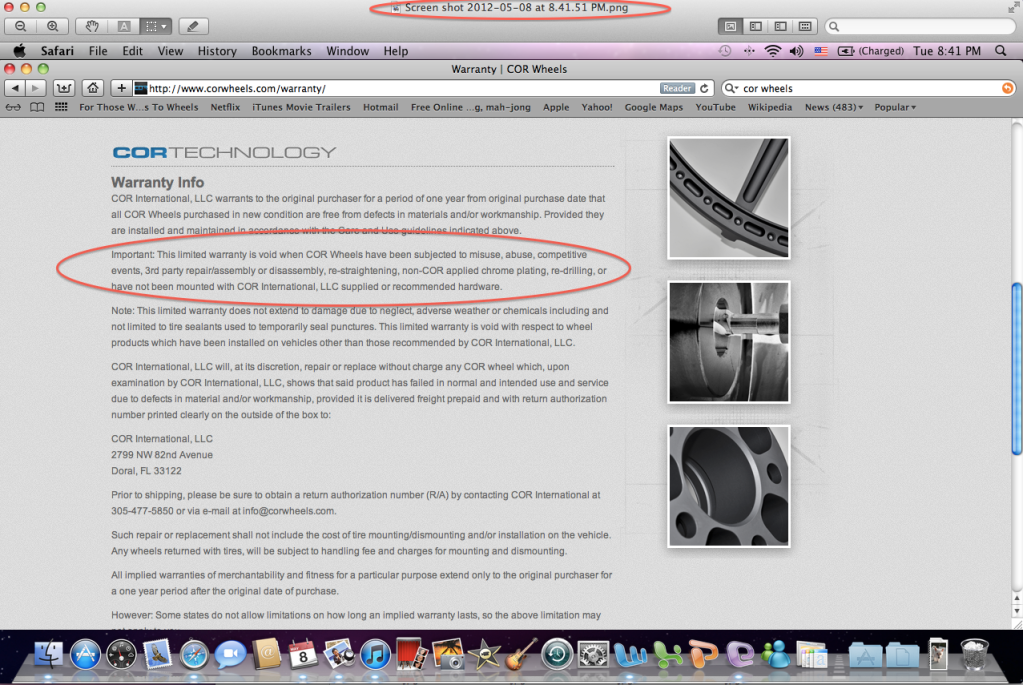Click the battery status icon
This screenshot has width=1023, height=685.
pos(846,51)
